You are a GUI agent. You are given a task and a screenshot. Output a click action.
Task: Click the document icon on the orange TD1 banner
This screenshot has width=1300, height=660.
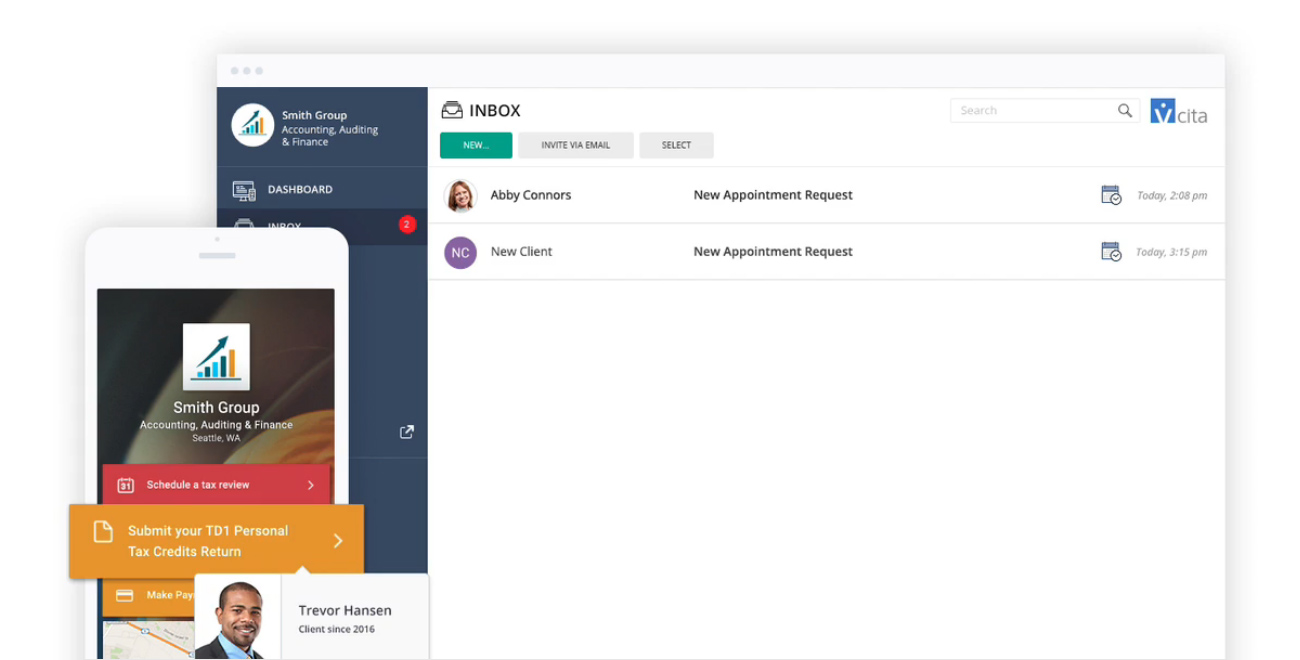pos(103,531)
